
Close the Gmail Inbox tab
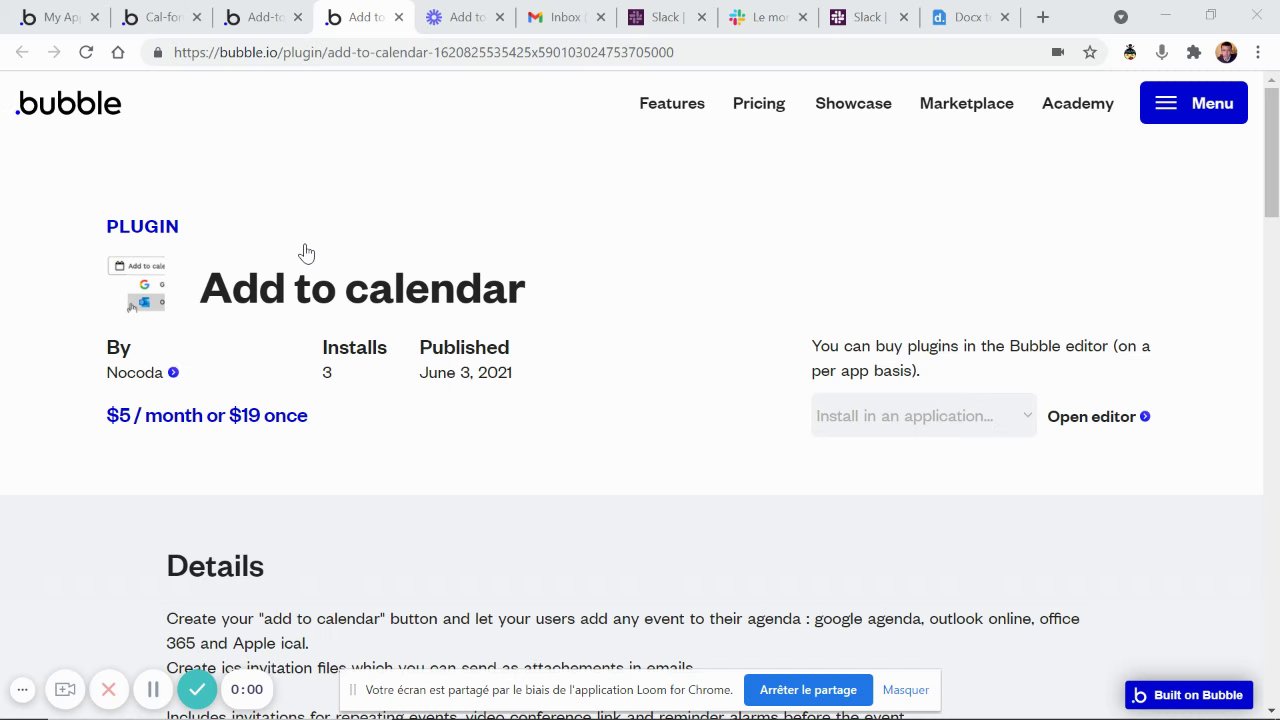(x=601, y=17)
